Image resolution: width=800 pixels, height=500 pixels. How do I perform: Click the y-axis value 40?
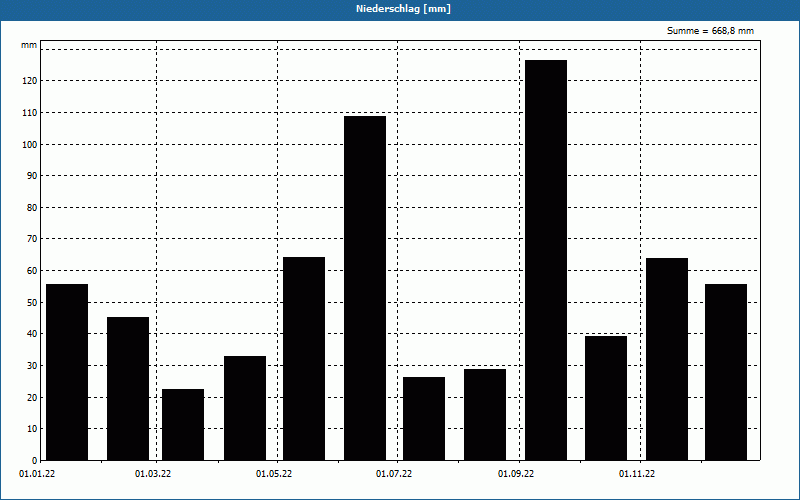(x=33, y=334)
